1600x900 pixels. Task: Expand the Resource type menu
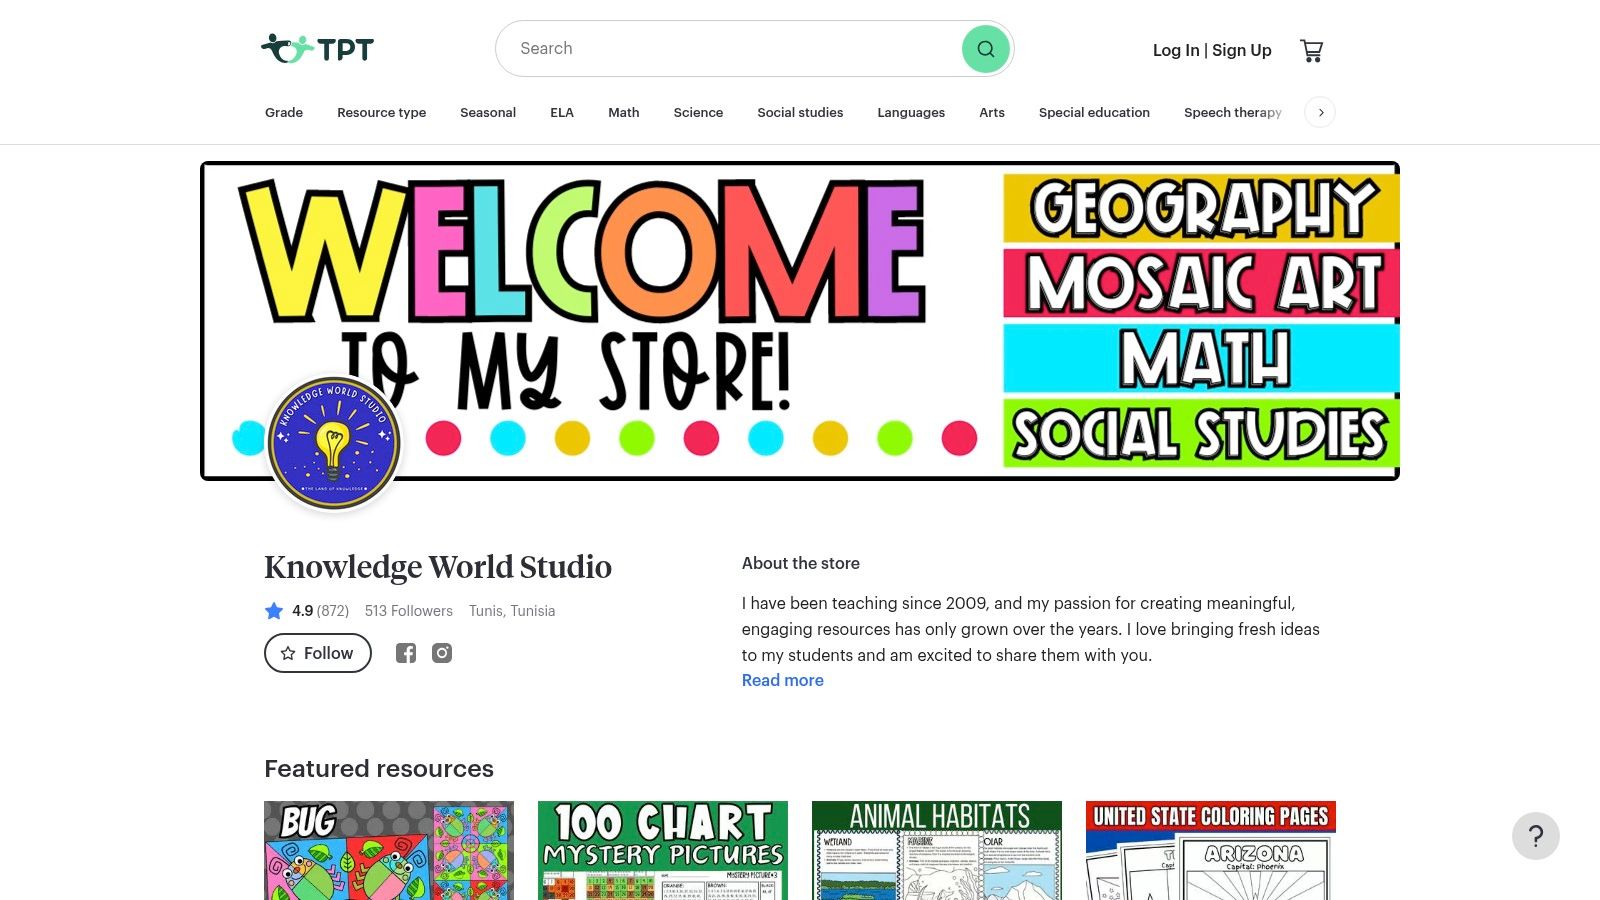tap(381, 112)
